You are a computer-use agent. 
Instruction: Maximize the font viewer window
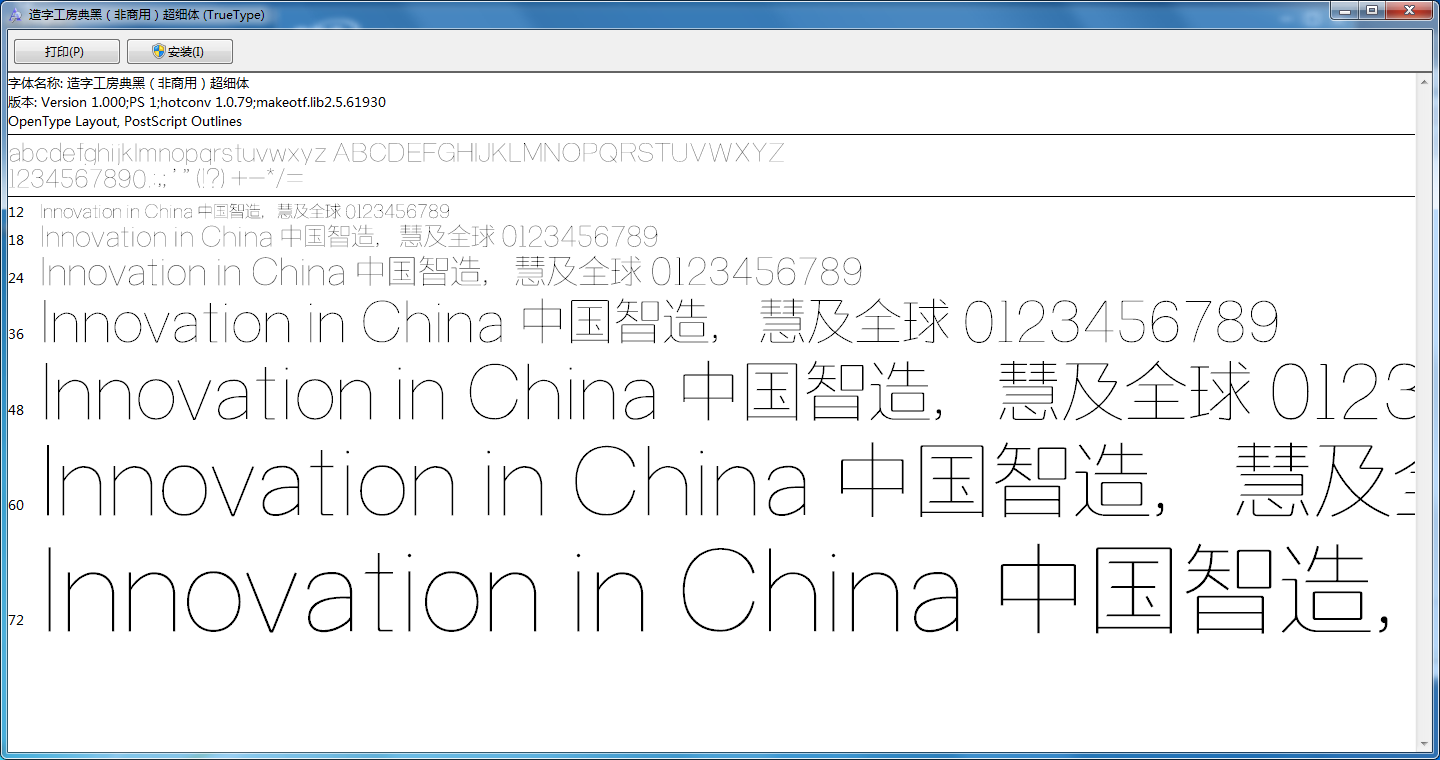coord(1372,10)
